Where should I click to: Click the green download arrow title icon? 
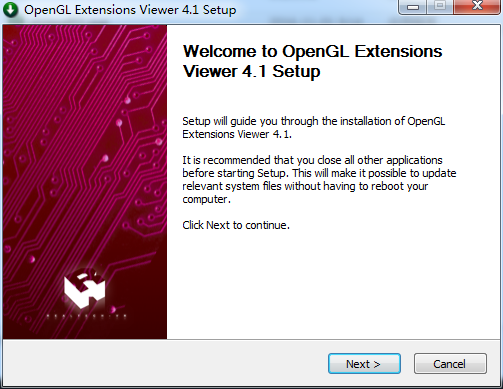(10, 10)
